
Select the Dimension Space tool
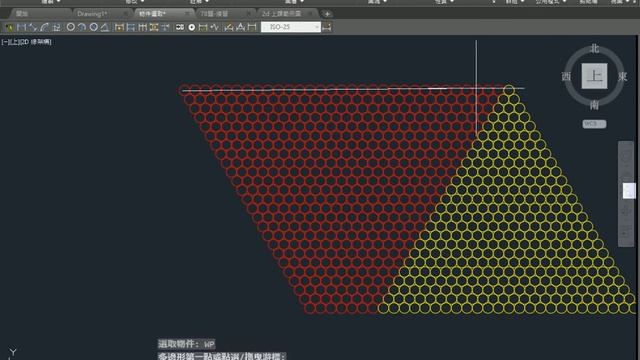[154, 27]
